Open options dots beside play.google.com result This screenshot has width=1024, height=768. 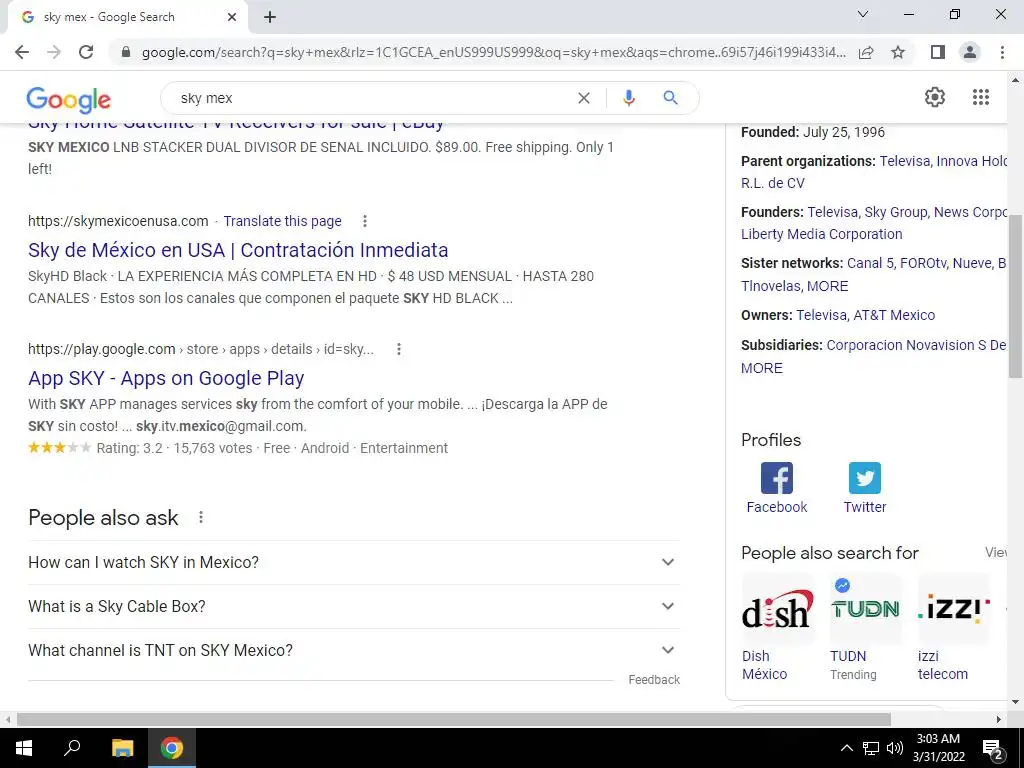tap(399, 349)
